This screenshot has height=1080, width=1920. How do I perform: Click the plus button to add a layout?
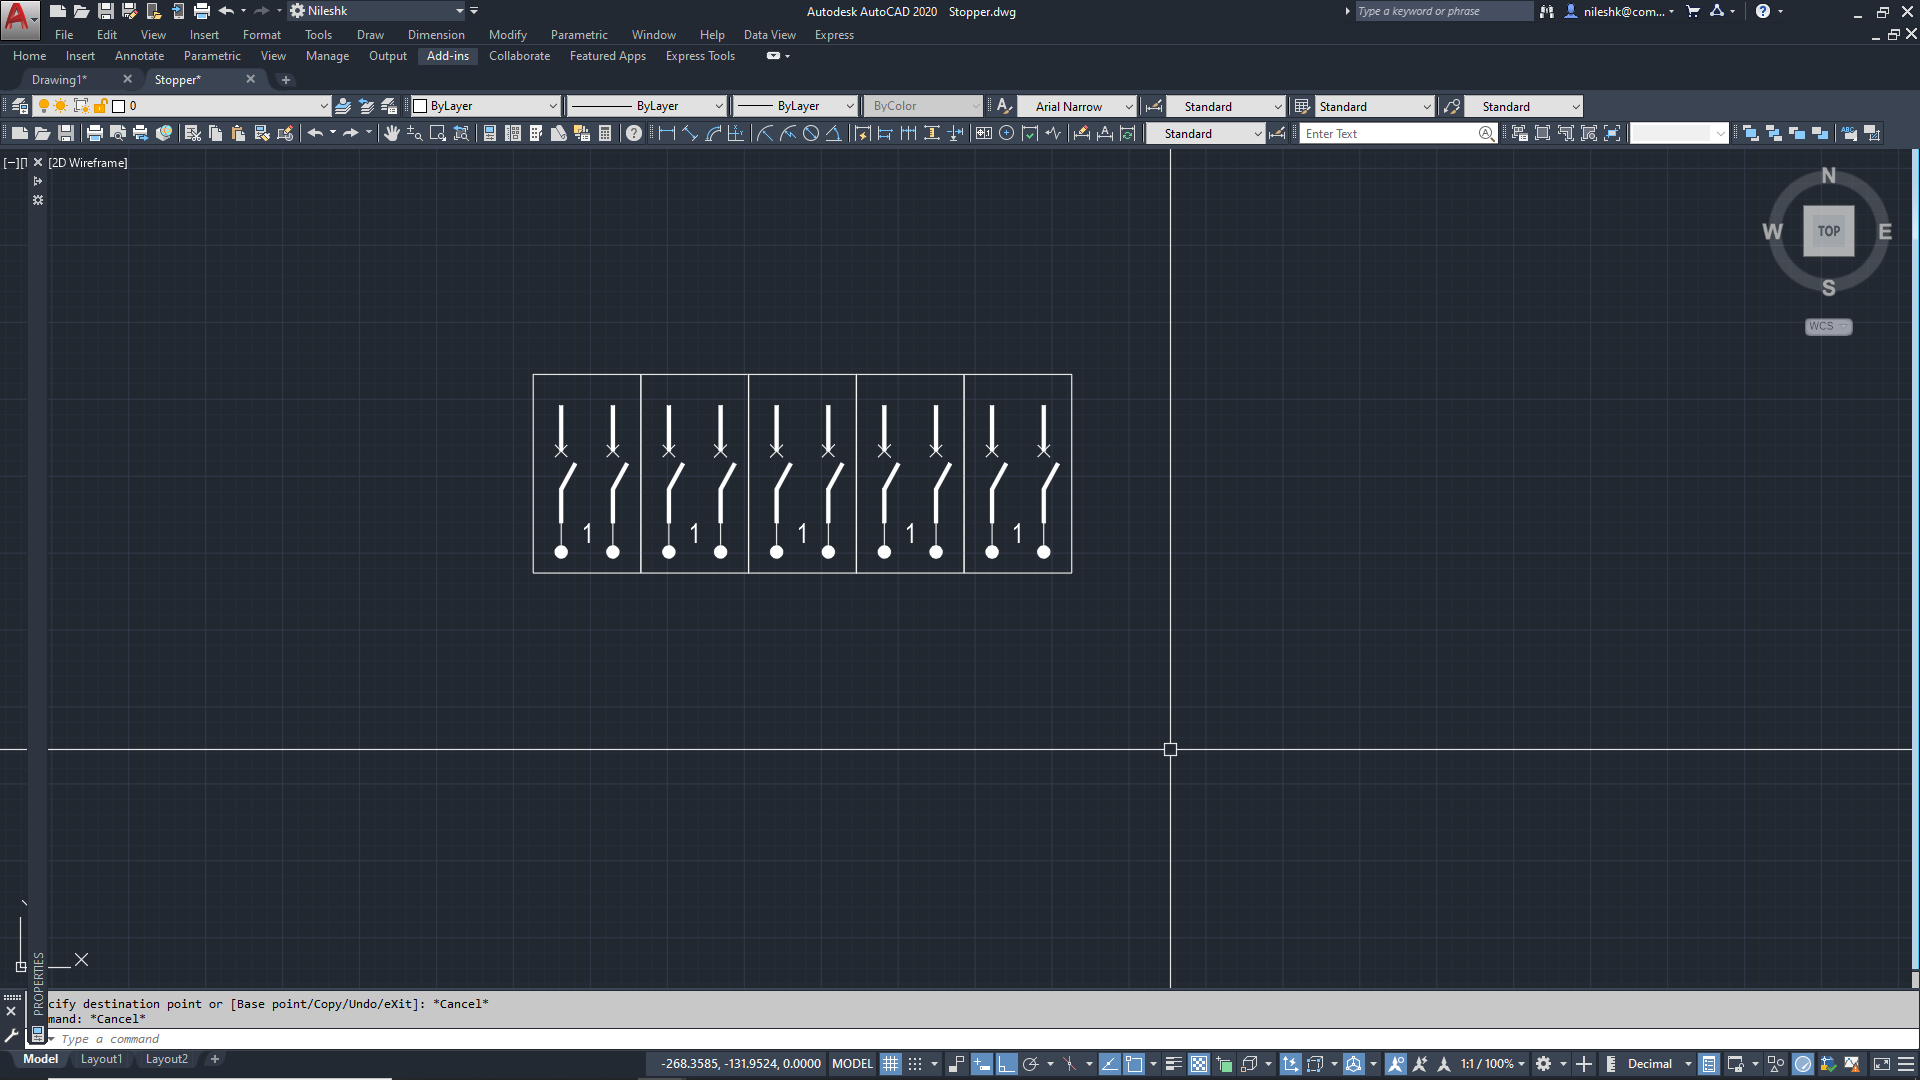[214, 1058]
